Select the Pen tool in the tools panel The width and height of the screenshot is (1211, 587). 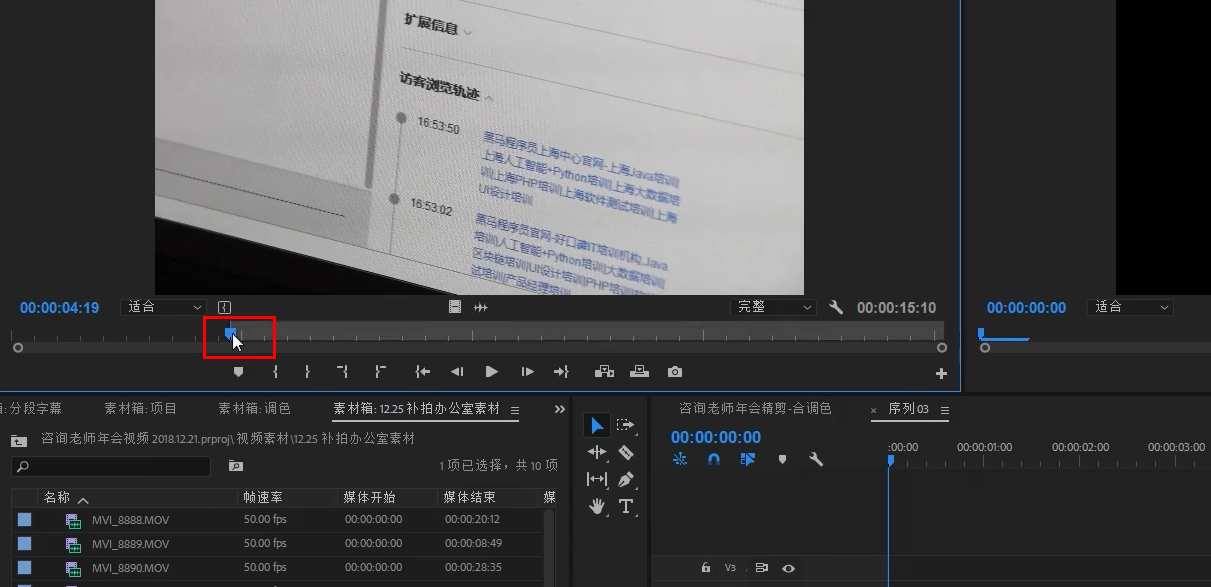tap(627, 479)
